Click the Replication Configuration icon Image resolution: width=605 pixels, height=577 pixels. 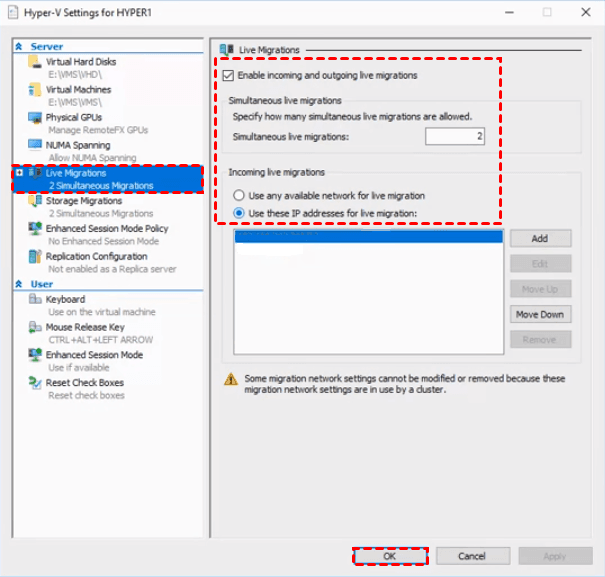click(35, 256)
